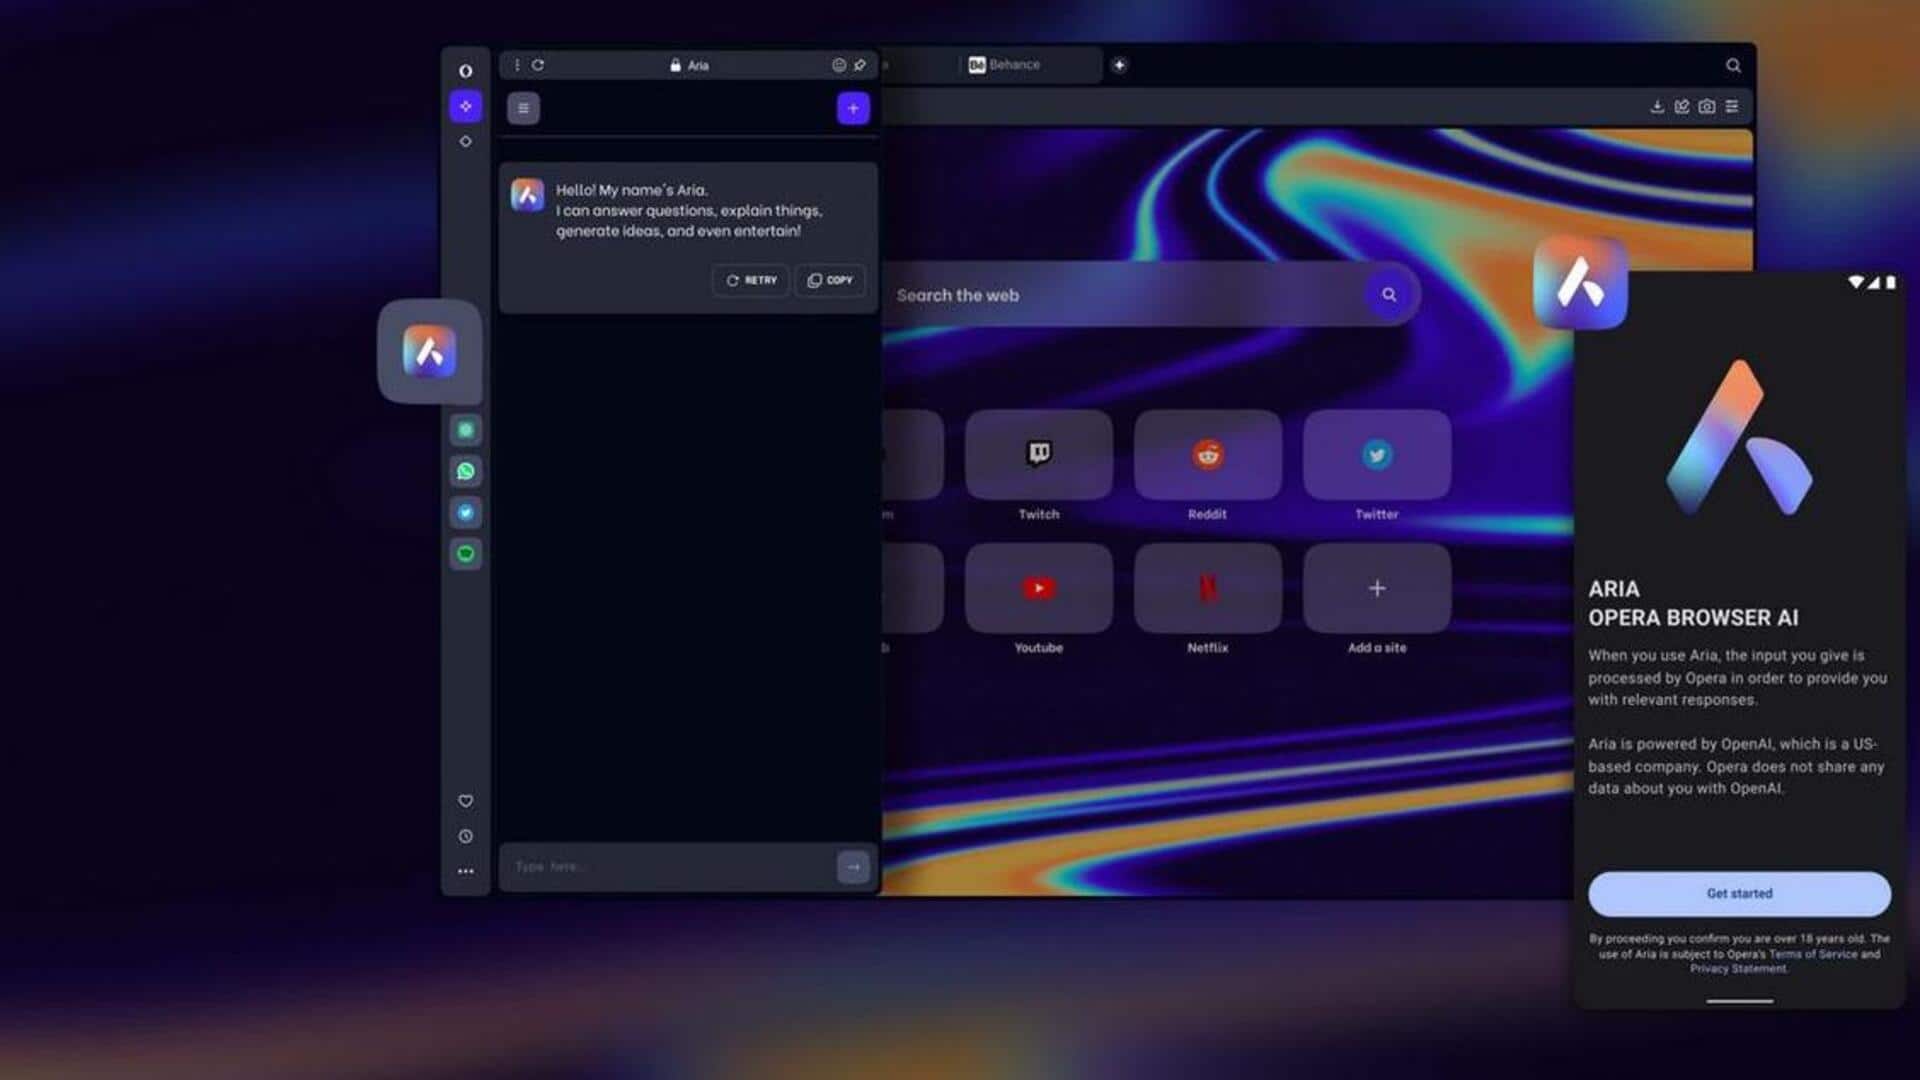Image resolution: width=1920 pixels, height=1080 pixels.
Task: Open the Aria chat hamburger menu
Action: coord(523,108)
